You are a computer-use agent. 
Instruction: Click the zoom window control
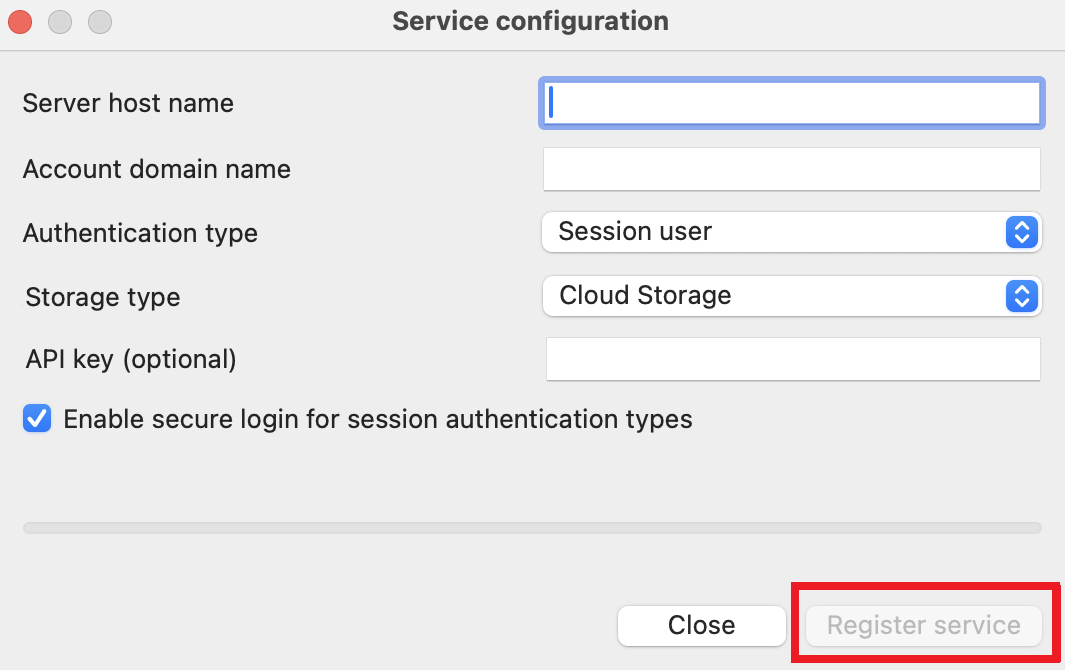pyautogui.click(x=99, y=20)
